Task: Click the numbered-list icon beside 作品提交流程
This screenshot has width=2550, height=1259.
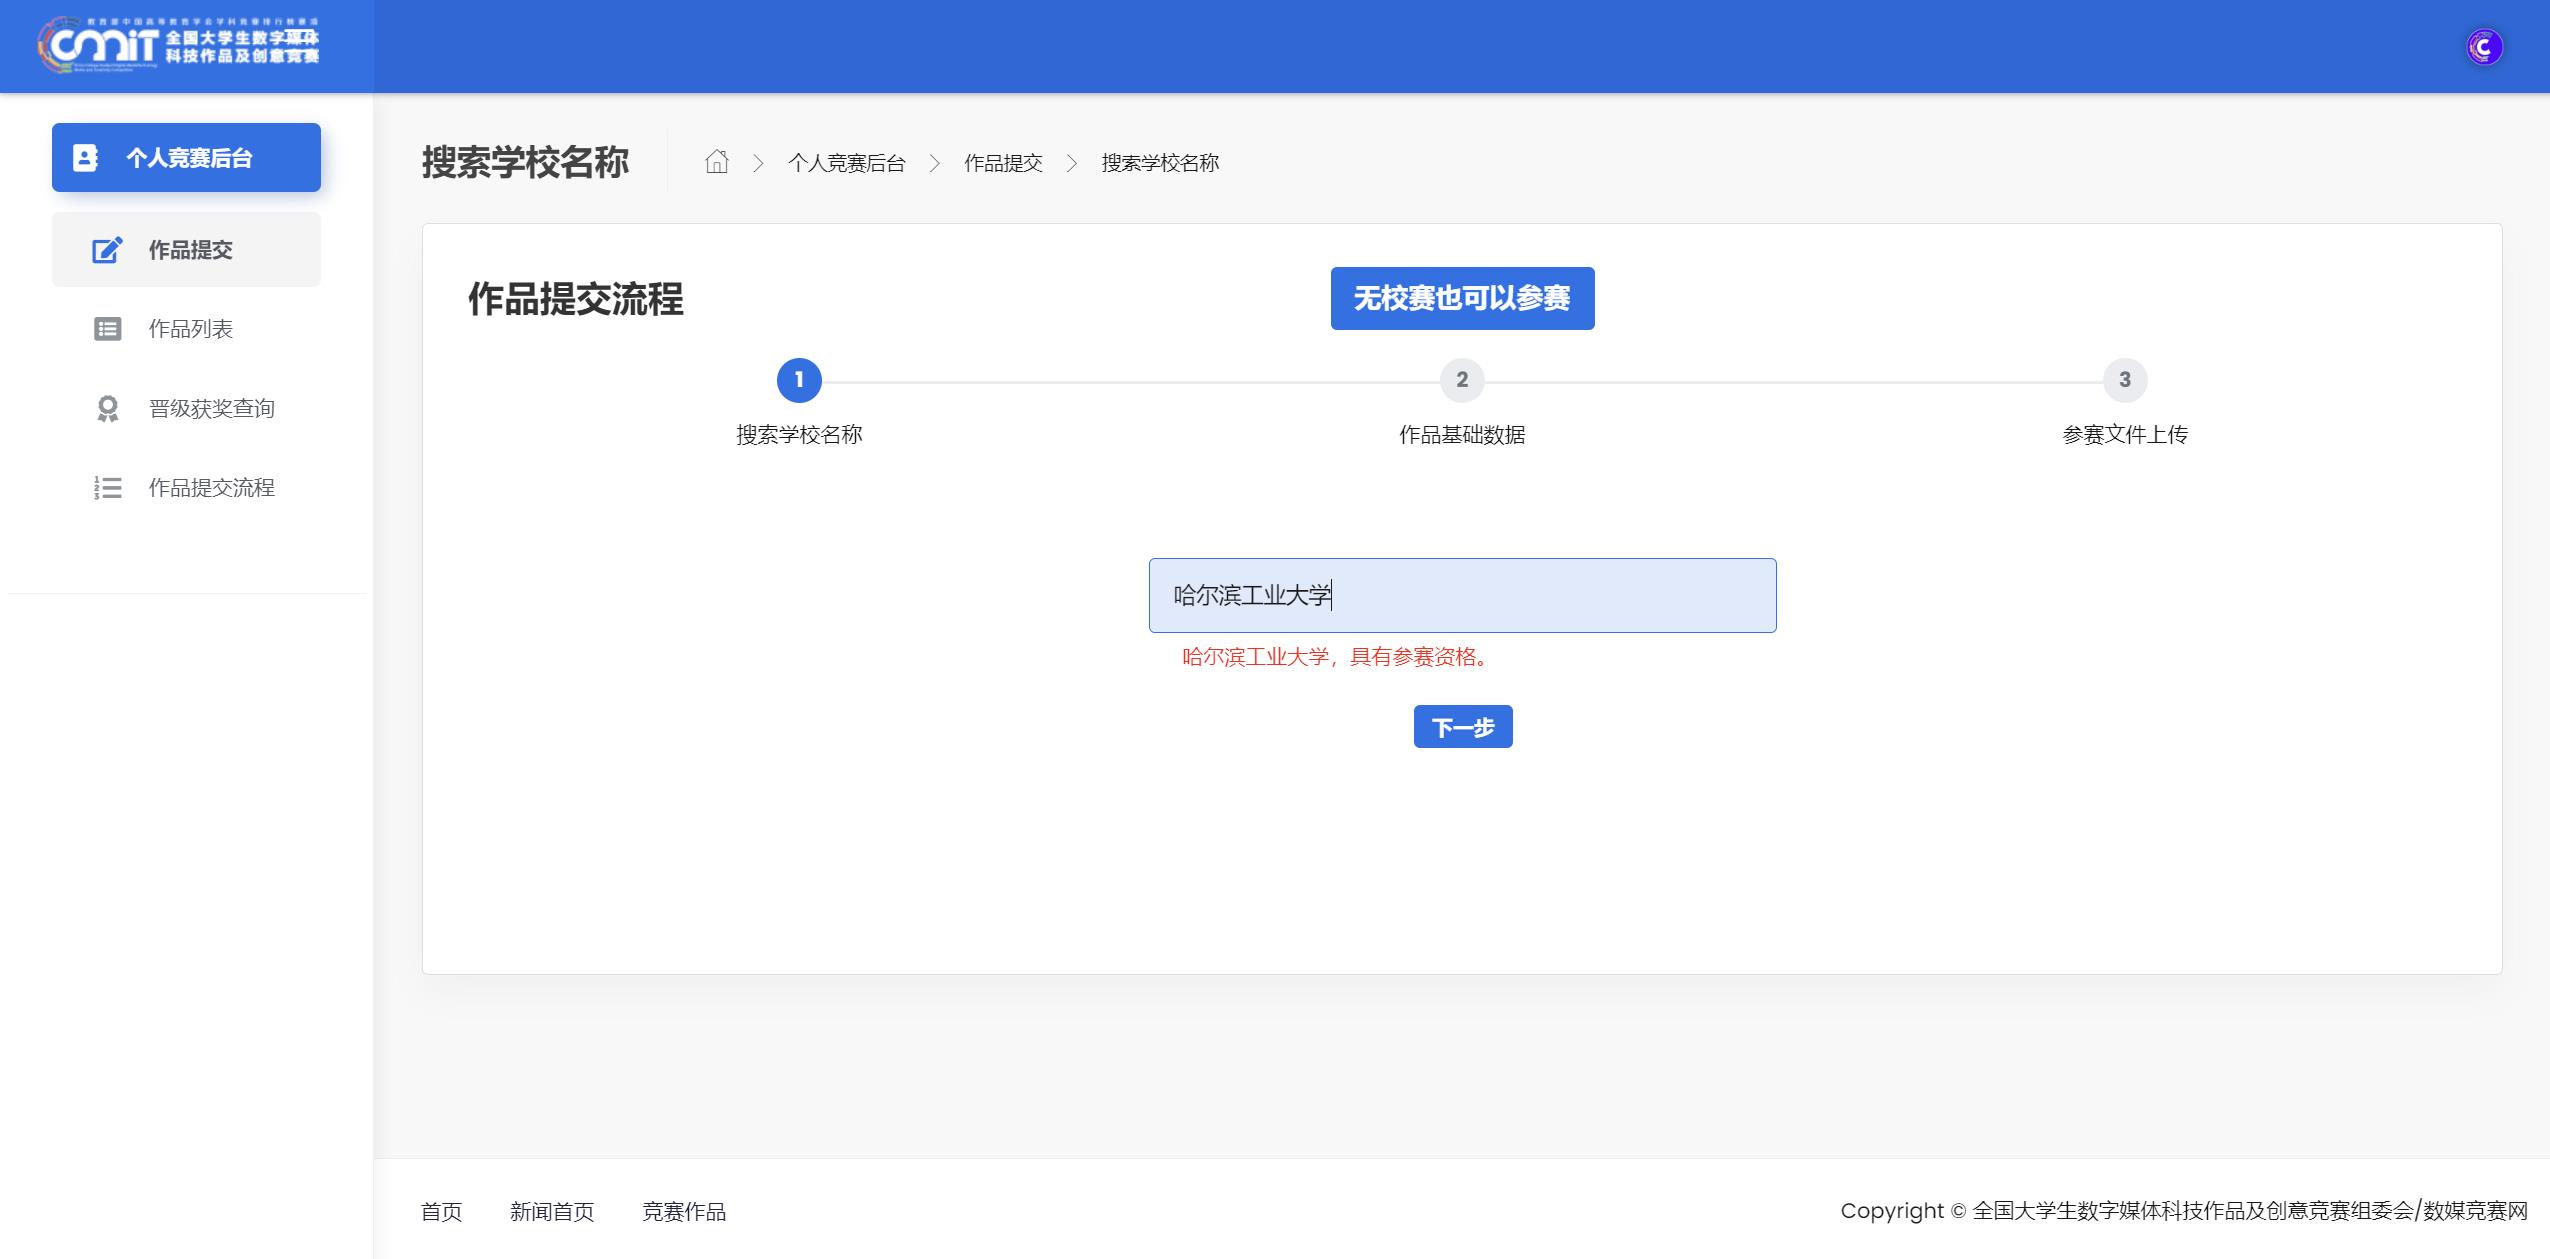Action: tap(107, 488)
